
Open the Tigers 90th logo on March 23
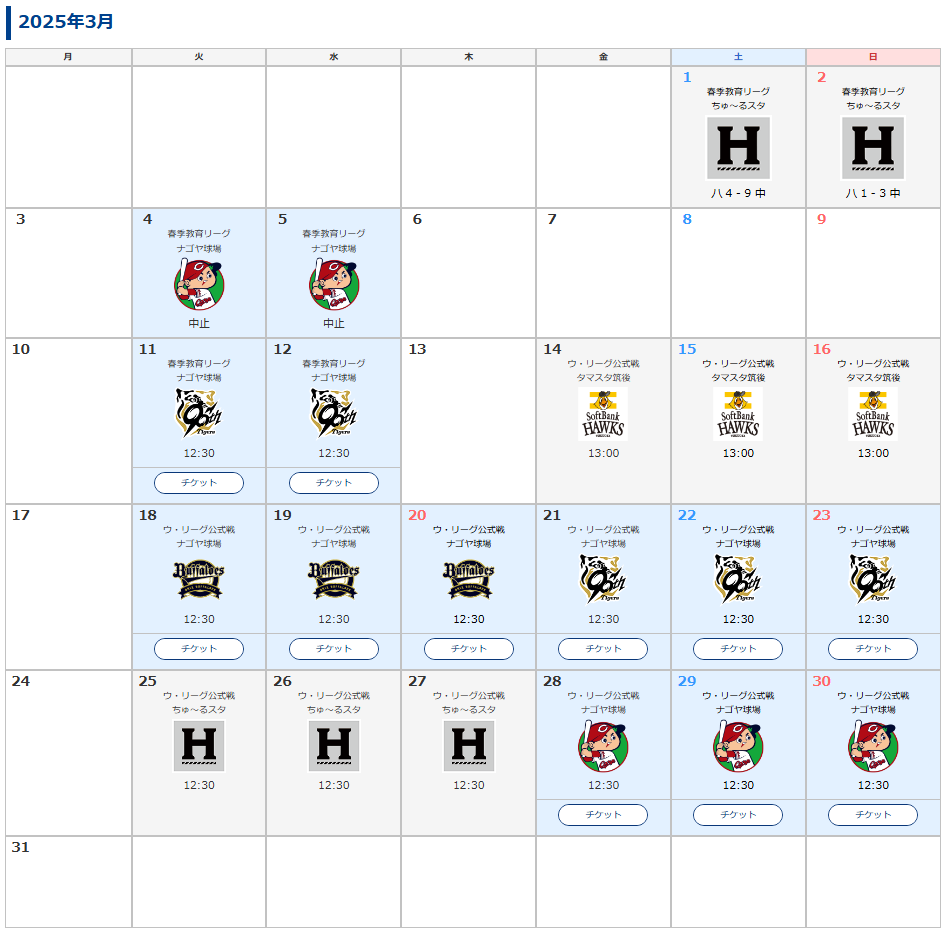873,580
